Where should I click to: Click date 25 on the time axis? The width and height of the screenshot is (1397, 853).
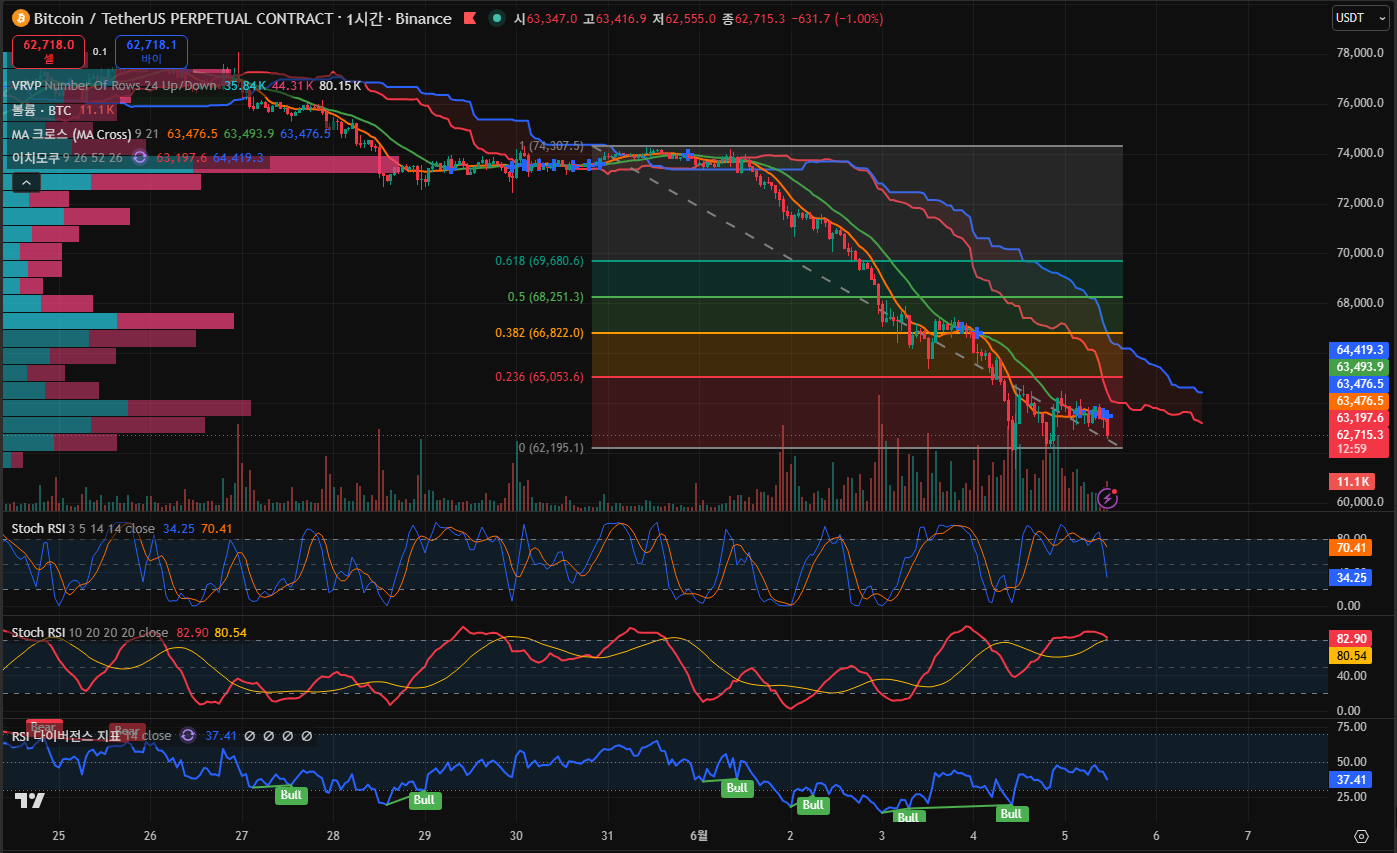58,835
